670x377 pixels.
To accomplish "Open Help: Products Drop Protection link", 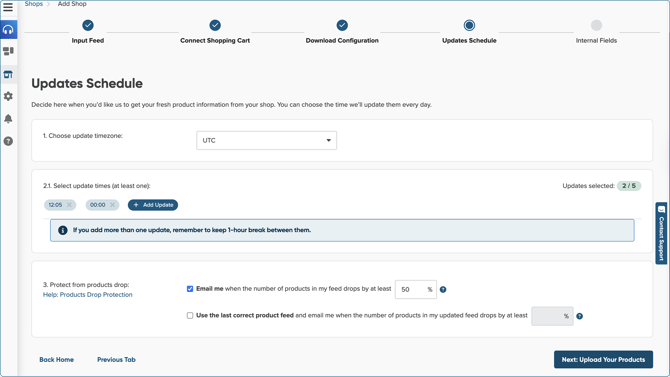I will pyautogui.click(x=88, y=295).
